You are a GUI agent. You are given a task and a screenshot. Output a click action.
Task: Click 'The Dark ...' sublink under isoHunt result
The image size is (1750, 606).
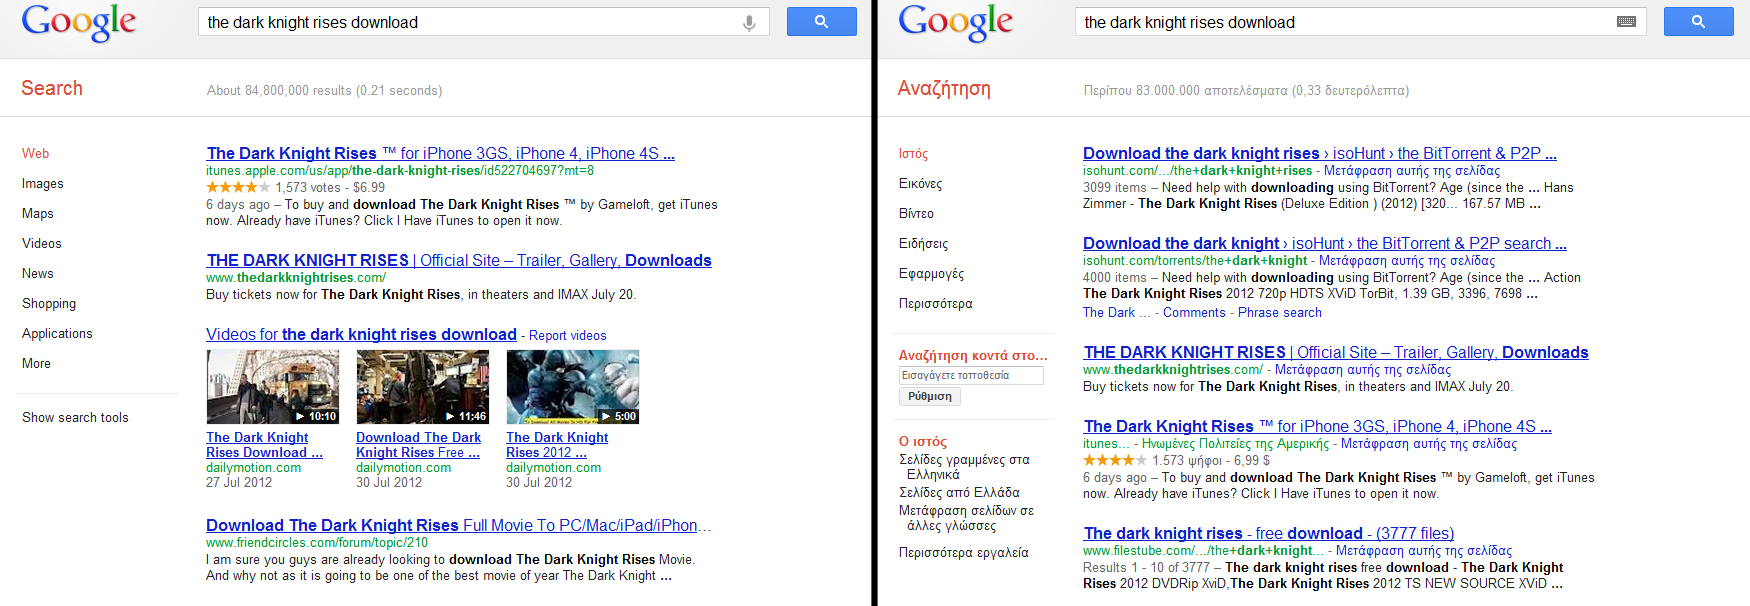(x=1117, y=312)
